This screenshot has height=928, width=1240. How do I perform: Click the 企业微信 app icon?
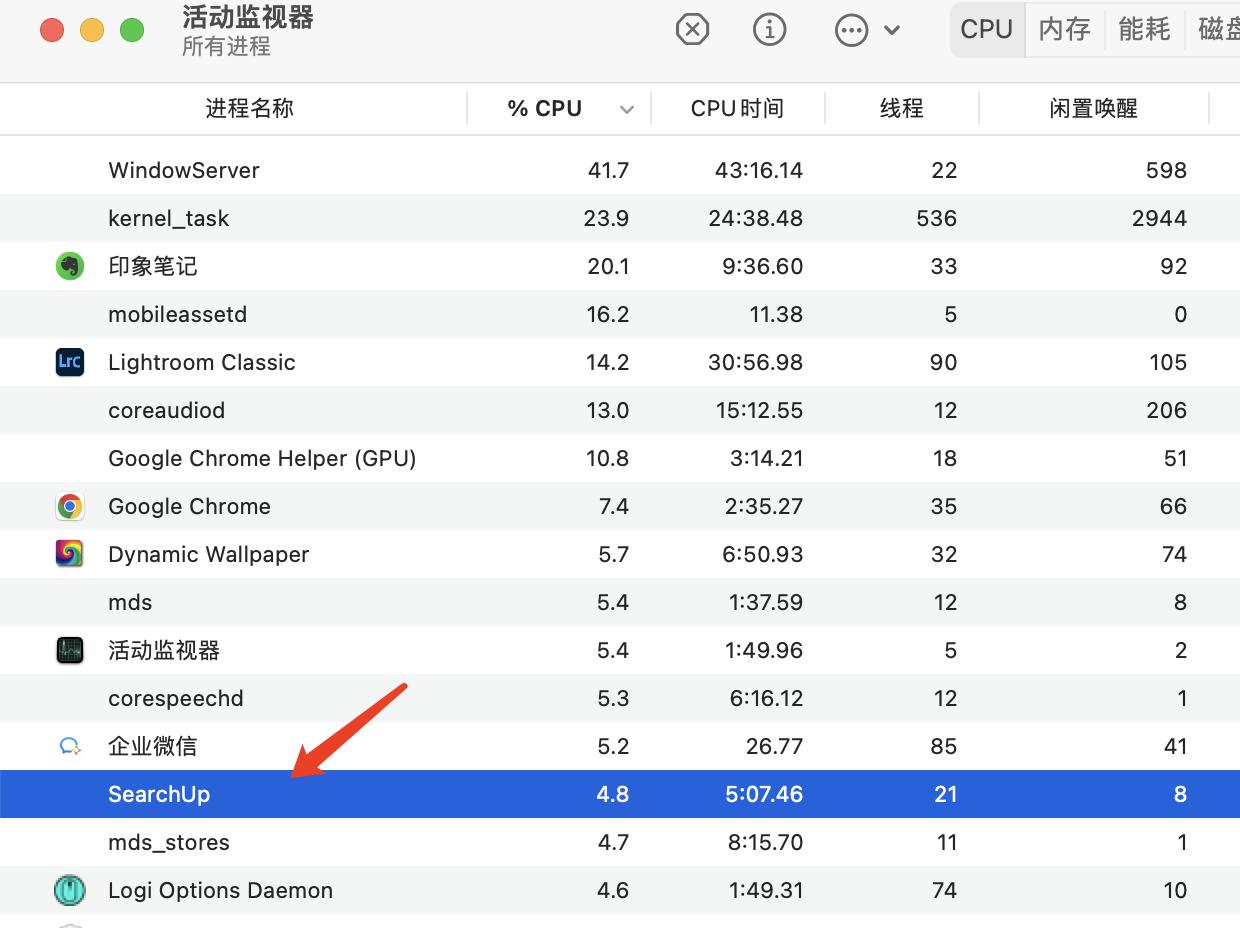click(69, 746)
